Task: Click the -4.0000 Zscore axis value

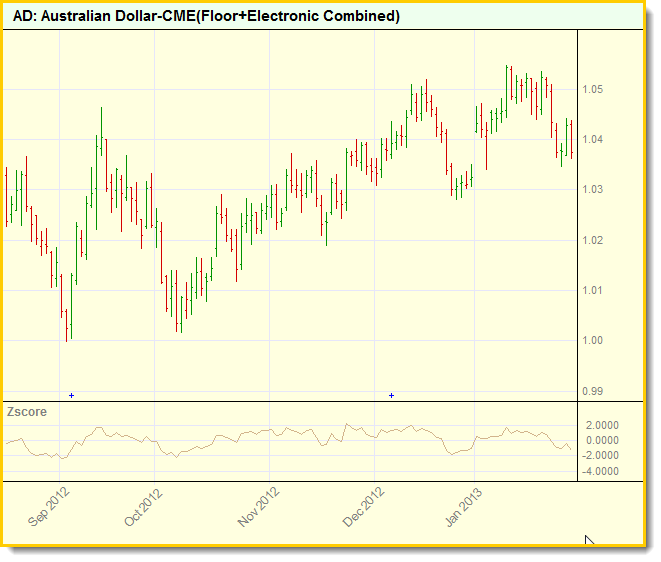Action: pyautogui.click(x=600, y=470)
